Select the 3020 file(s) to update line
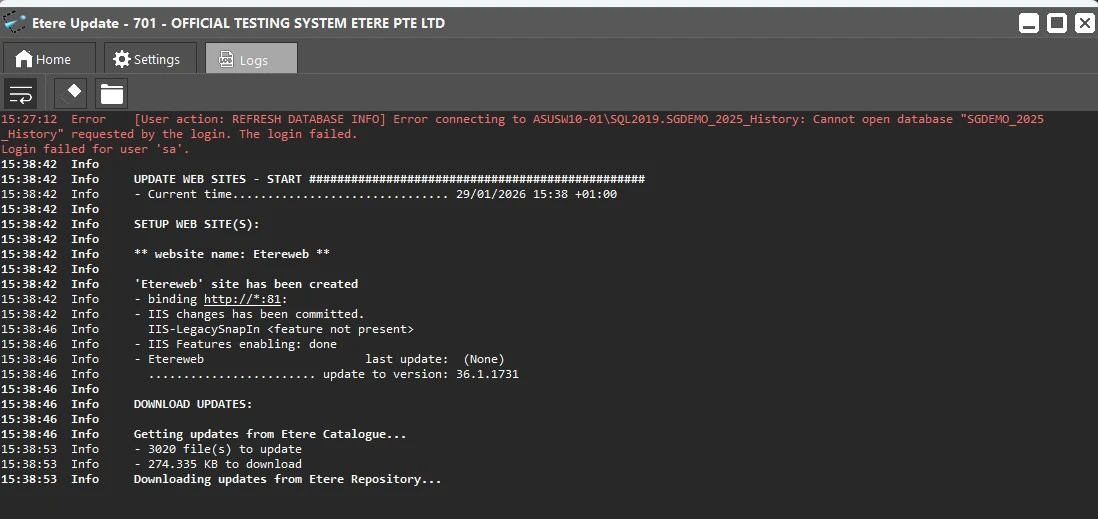Screen dimensions: 1098x519 [x=218, y=449]
